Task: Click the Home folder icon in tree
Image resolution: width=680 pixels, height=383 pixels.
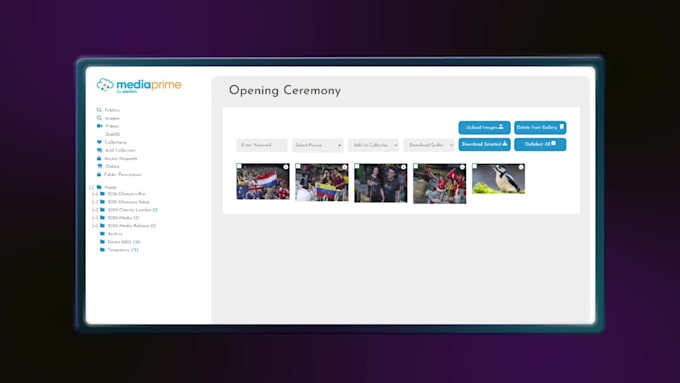Action: [x=99, y=187]
